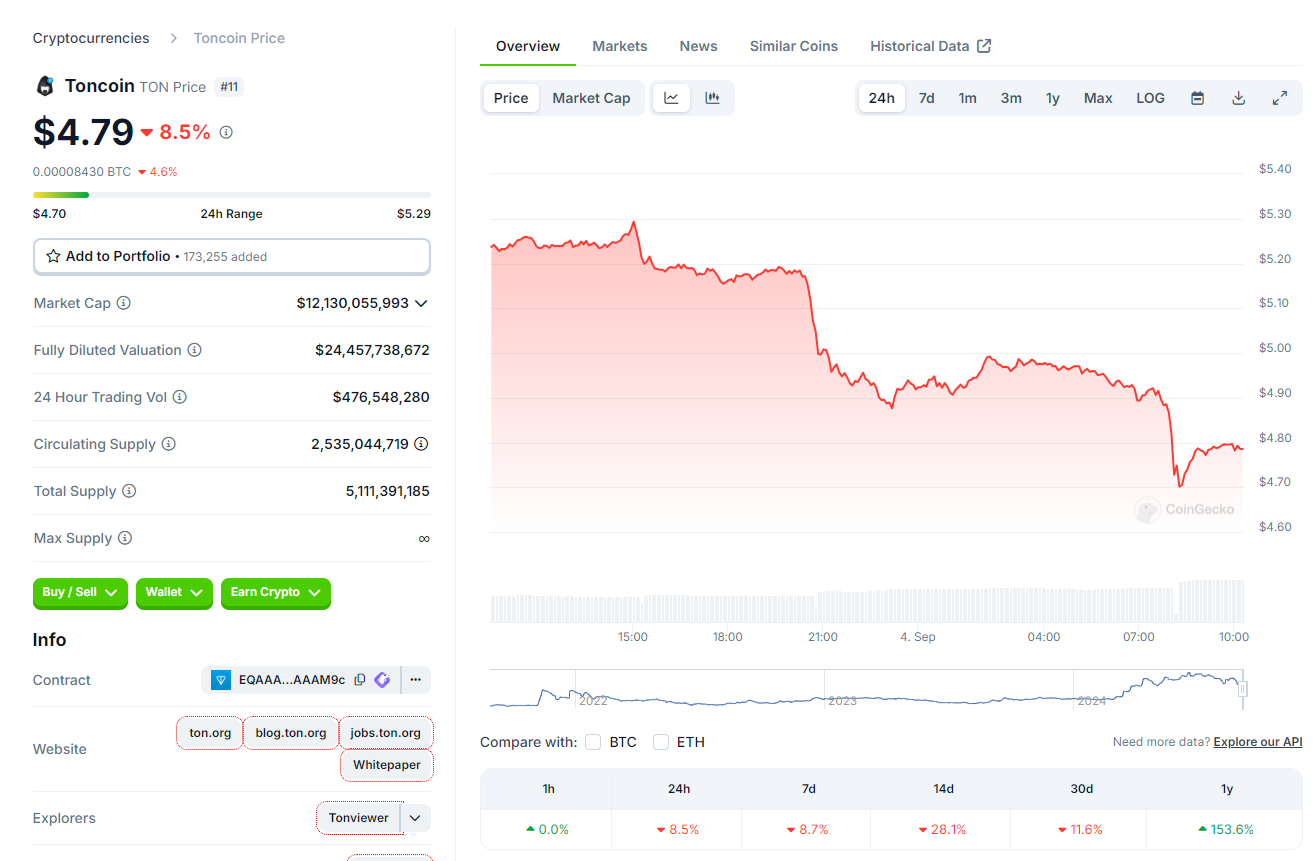Click the 24h Range progress bar
The image size is (1313, 861).
pos(232,195)
